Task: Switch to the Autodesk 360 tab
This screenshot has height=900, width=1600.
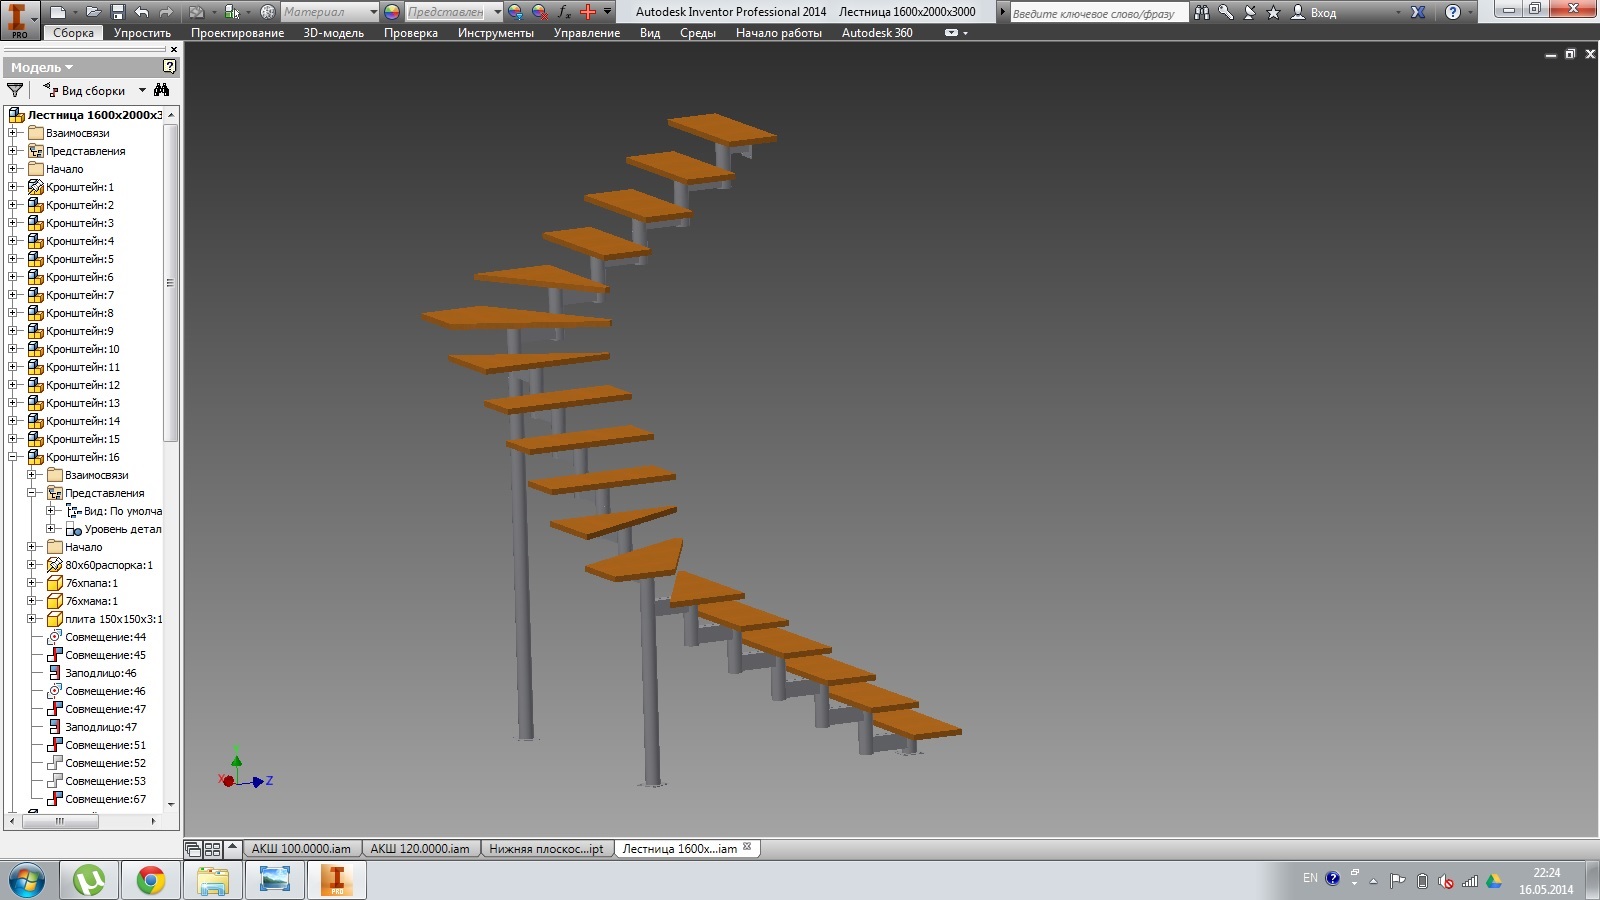Action: click(x=877, y=33)
